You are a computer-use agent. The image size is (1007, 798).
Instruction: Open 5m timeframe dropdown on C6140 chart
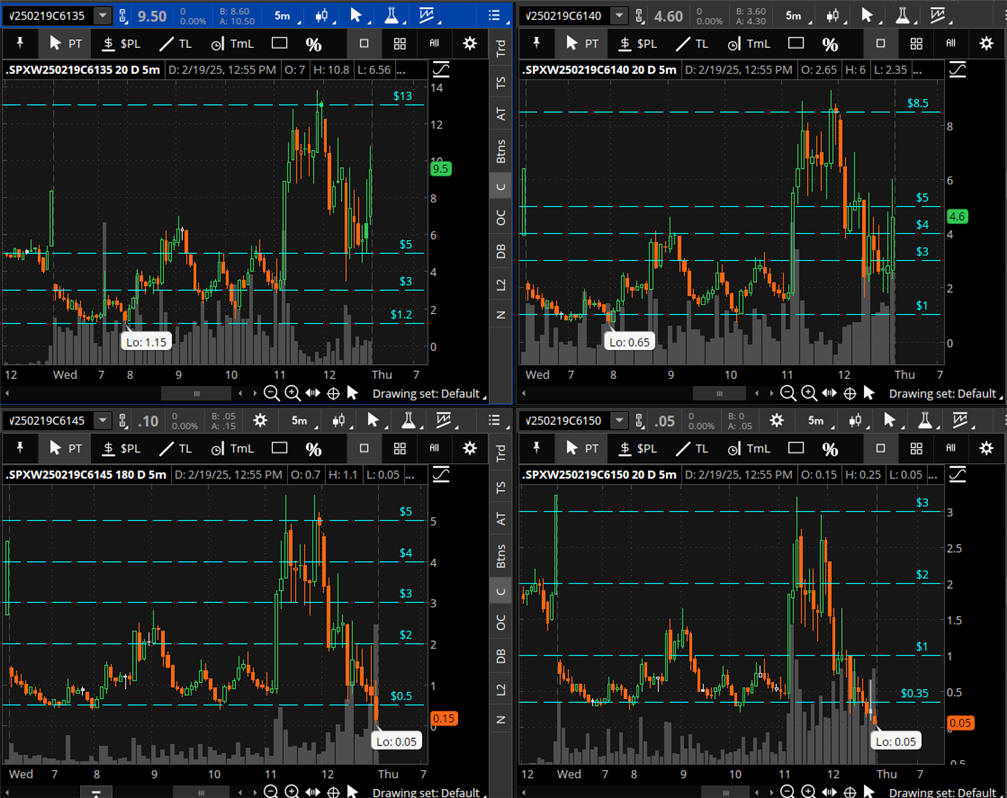tap(793, 16)
